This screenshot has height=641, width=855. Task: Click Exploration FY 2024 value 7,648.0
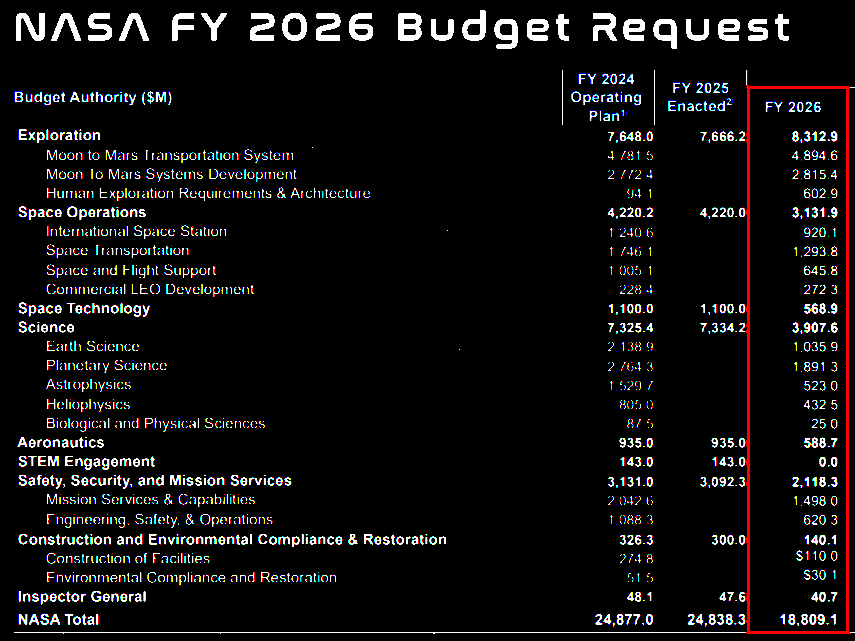[630, 136]
